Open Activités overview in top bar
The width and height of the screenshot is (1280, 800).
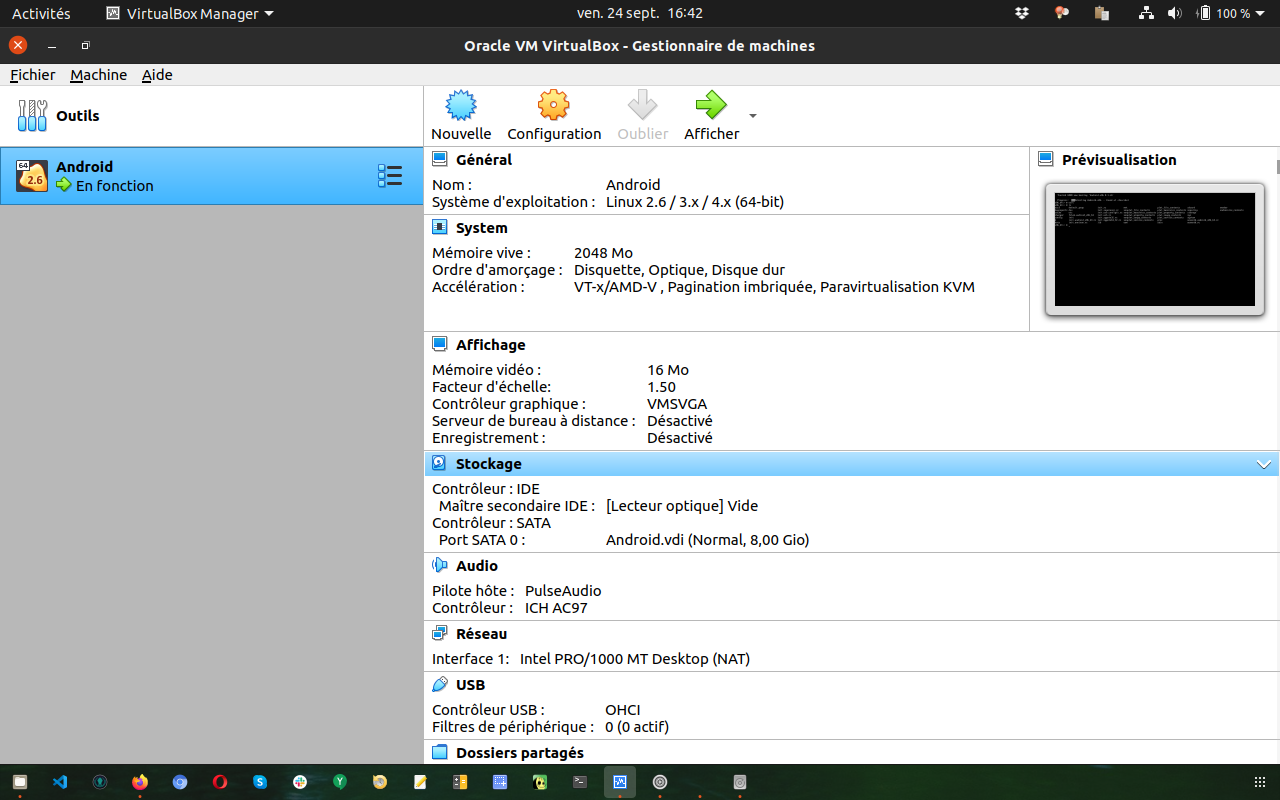[x=41, y=13]
